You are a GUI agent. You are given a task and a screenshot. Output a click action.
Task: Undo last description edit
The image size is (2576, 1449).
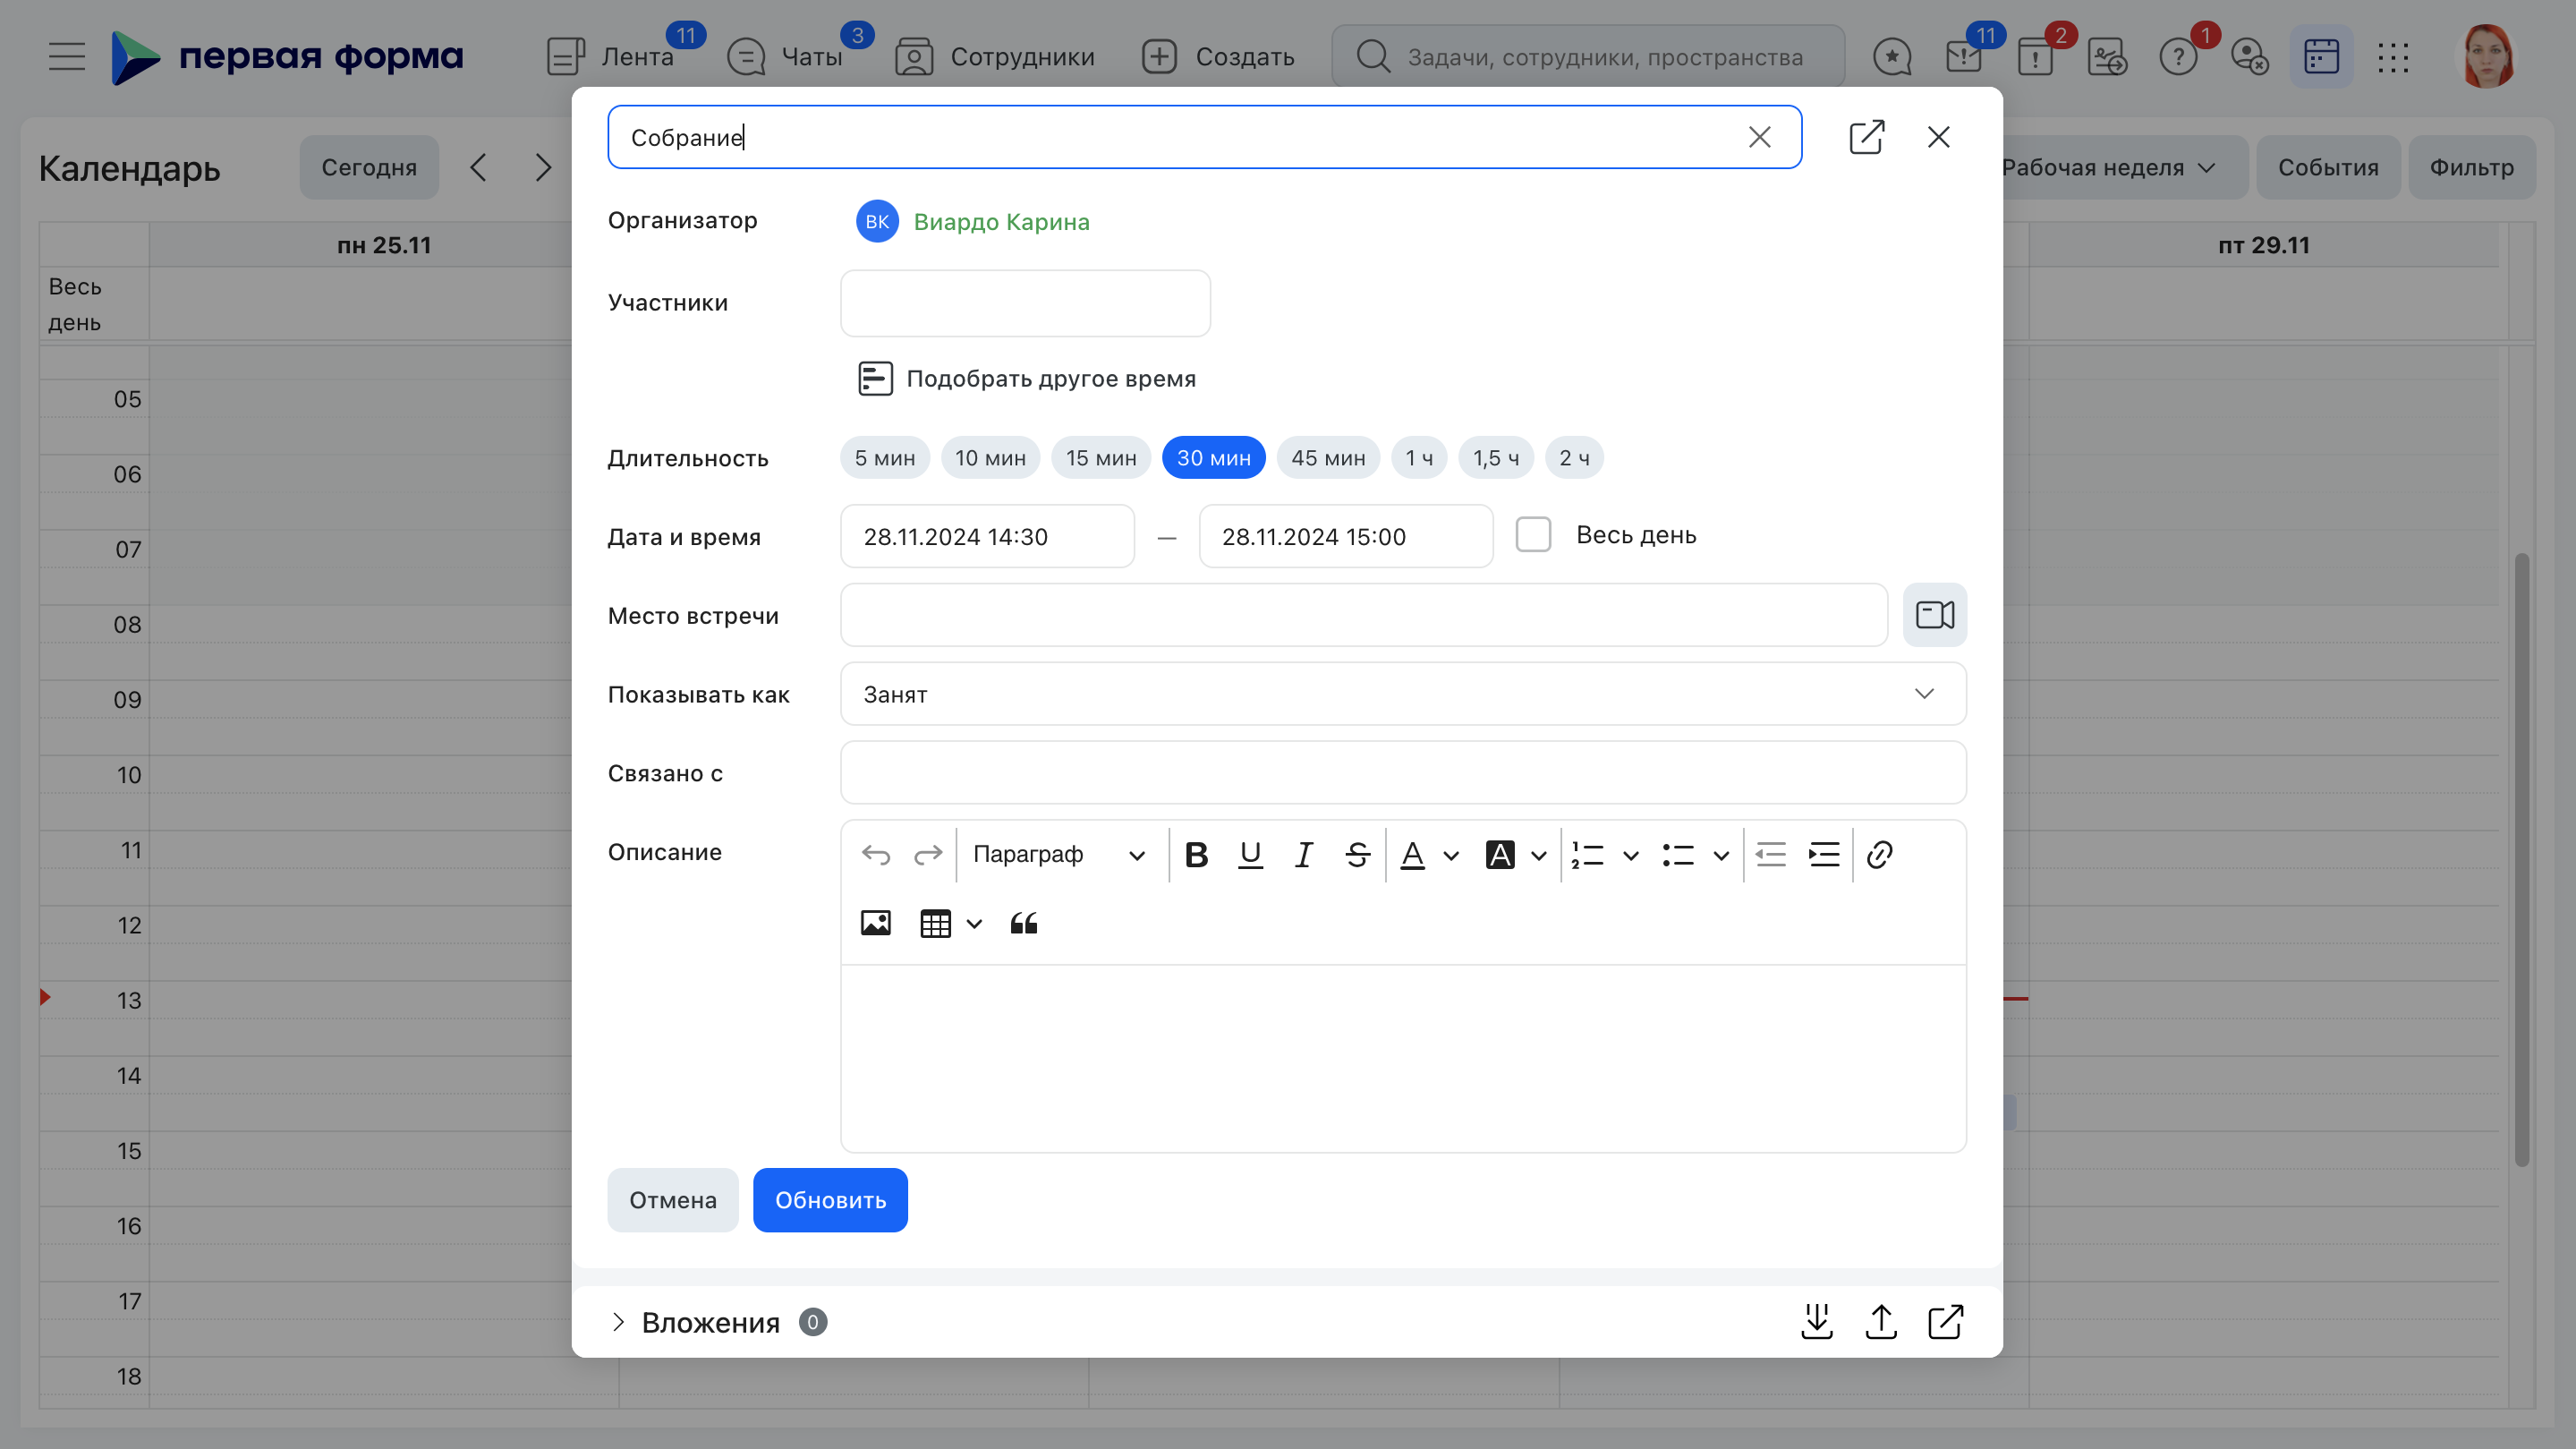(x=876, y=855)
